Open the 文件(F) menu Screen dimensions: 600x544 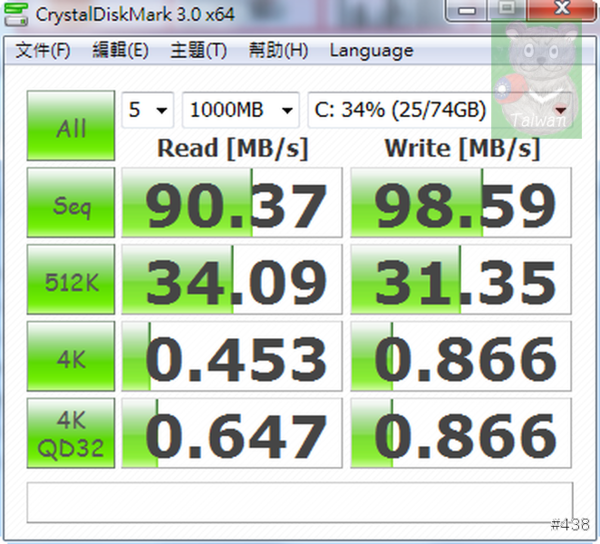click(43, 50)
